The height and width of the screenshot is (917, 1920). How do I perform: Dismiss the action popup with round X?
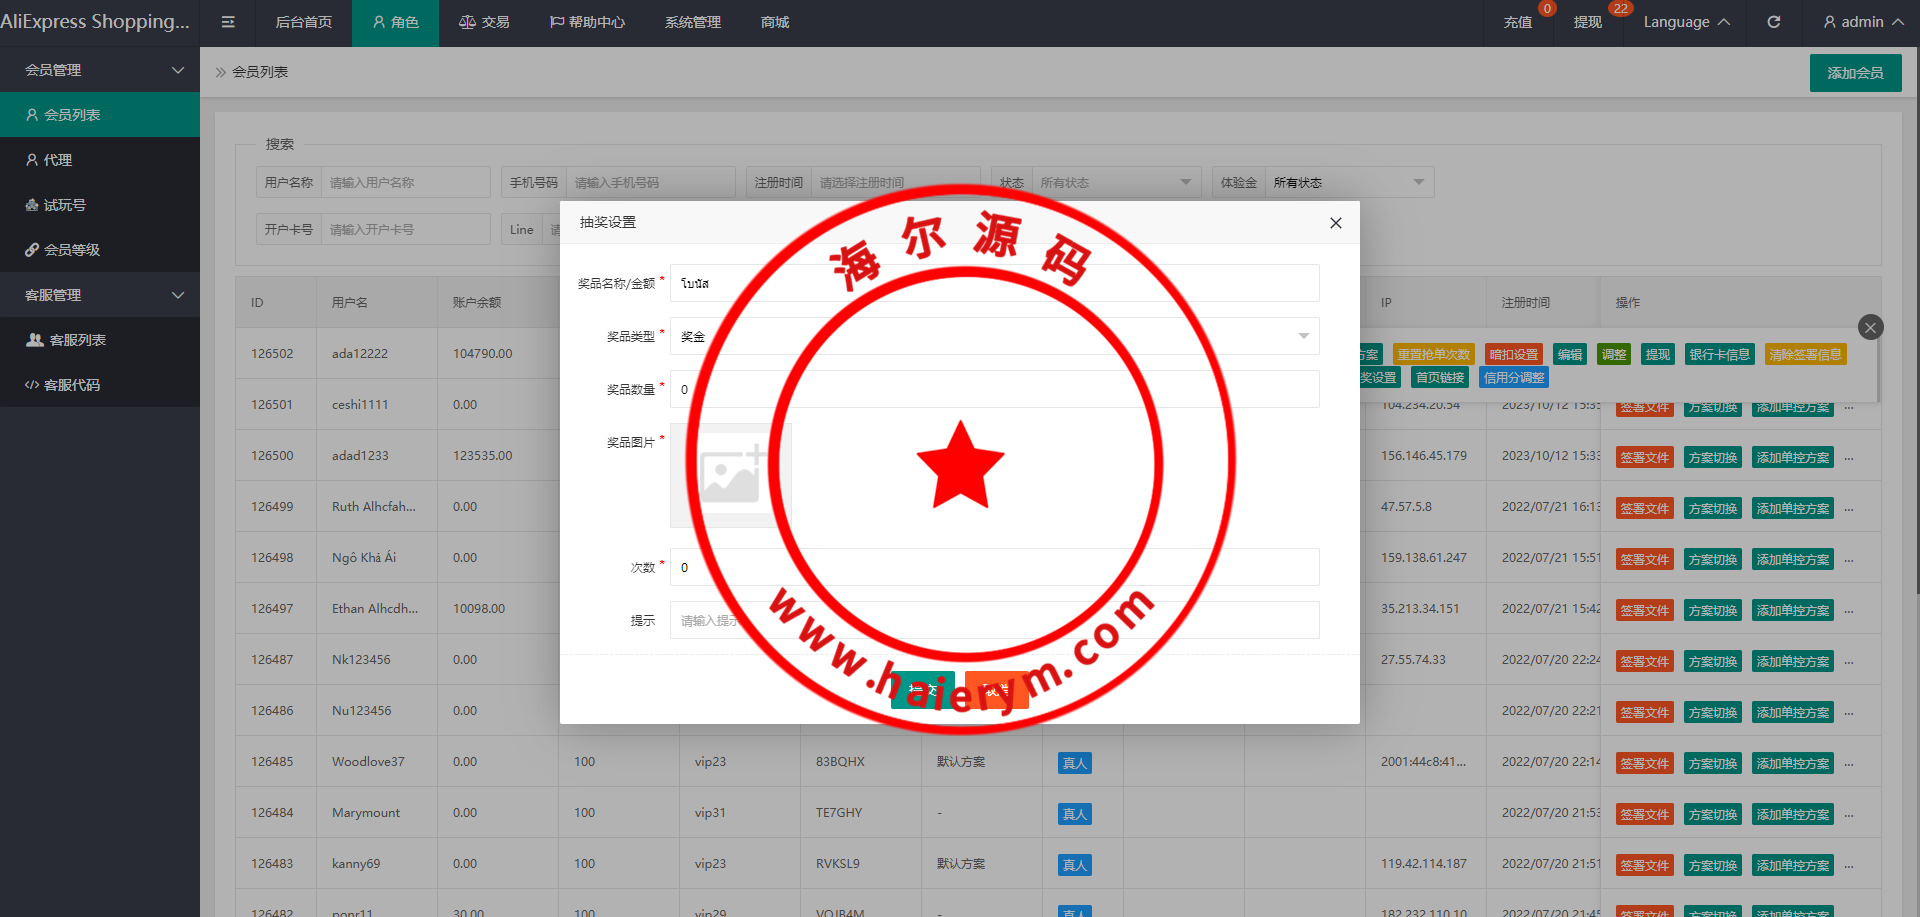[x=1870, y=327]
